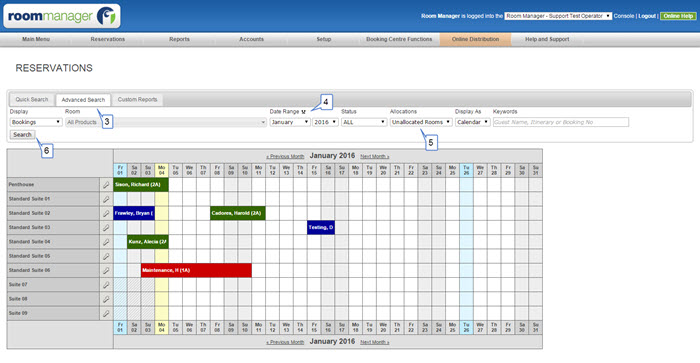
Task: Click pencil icon for Standard Suite 02
Action: (x=106, y=213)
